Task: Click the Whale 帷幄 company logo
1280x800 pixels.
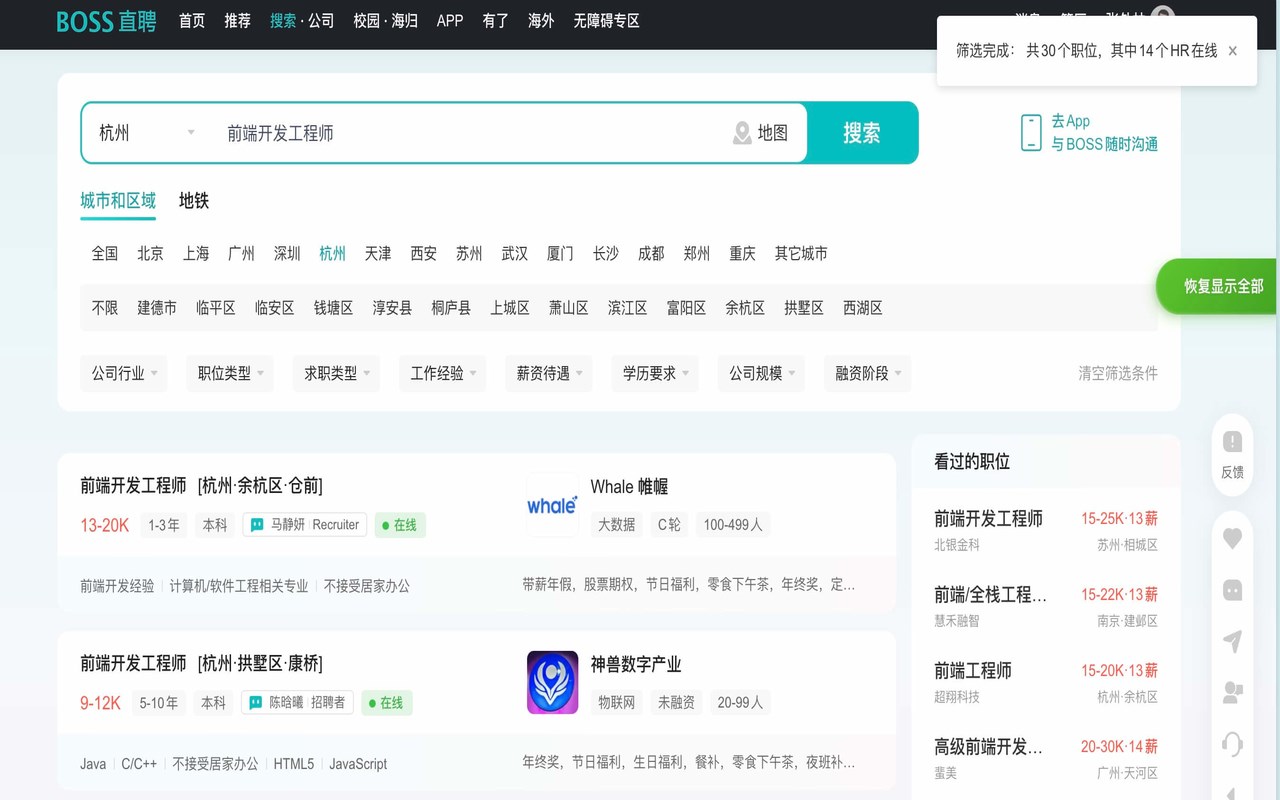Action: point(552,505)
